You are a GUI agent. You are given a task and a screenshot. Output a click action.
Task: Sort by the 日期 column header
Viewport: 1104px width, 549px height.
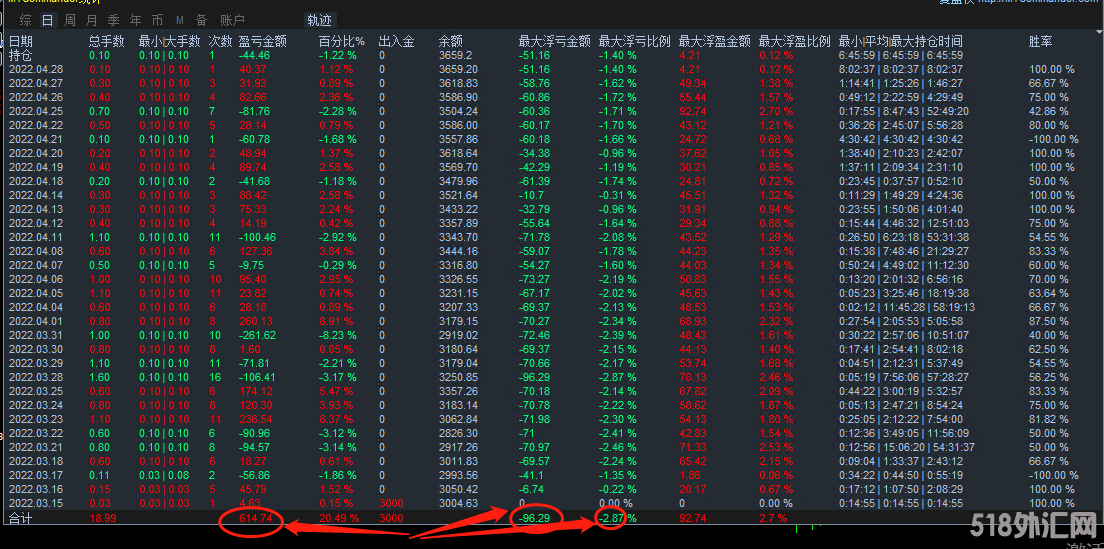click(20, 42)
